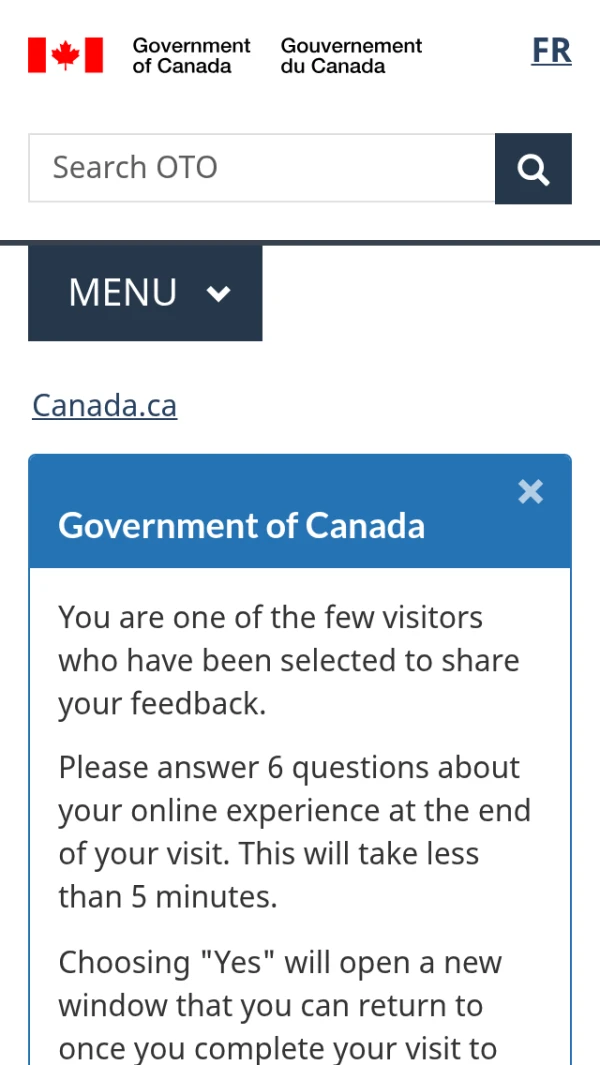The width and height of the screenshot is (600, 1065).
Task: Expand the MENU dropdown button
Action: pyautogui.click(x=145, y=293)
